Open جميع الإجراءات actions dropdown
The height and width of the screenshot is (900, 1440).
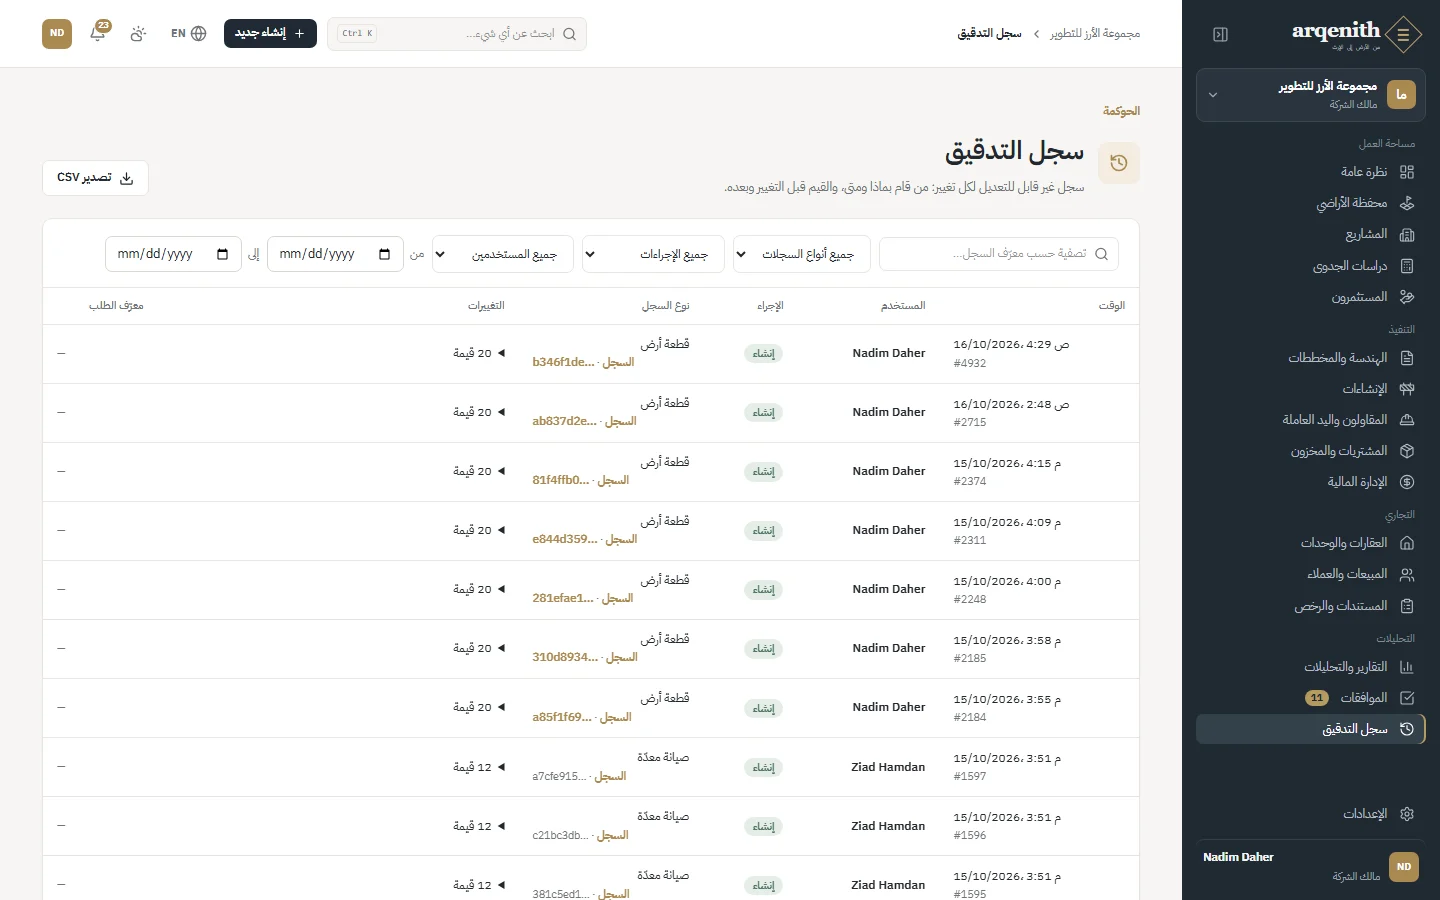point(653,254)
